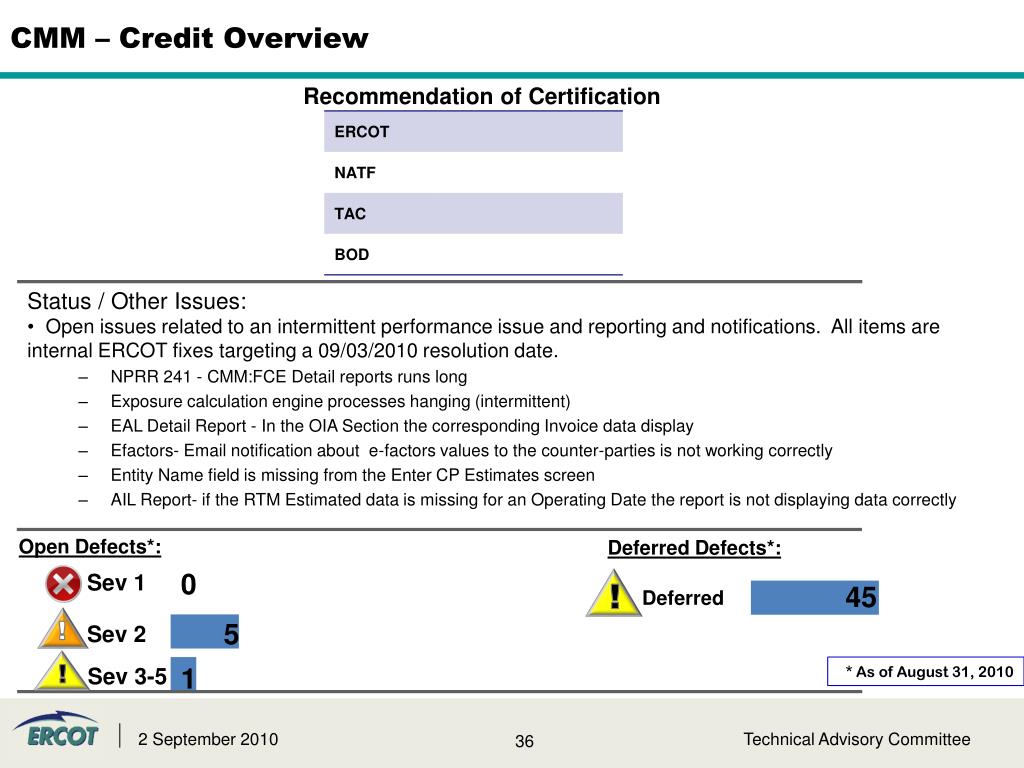Image resolution: width=1024 pixels, height=768 pixels.
Task: Click the As of August 31, 2010 box
Action: (x=925, y=671)
